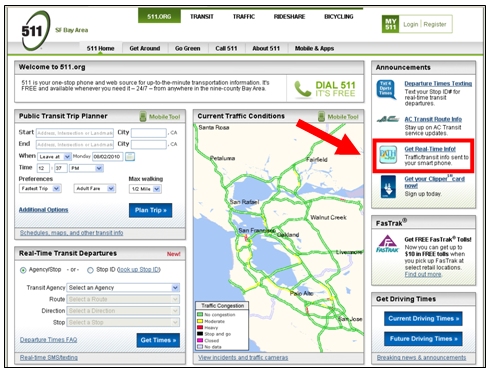
Task: Open Schedules, maps, and other transit info link
Action: tap(71, 233)
